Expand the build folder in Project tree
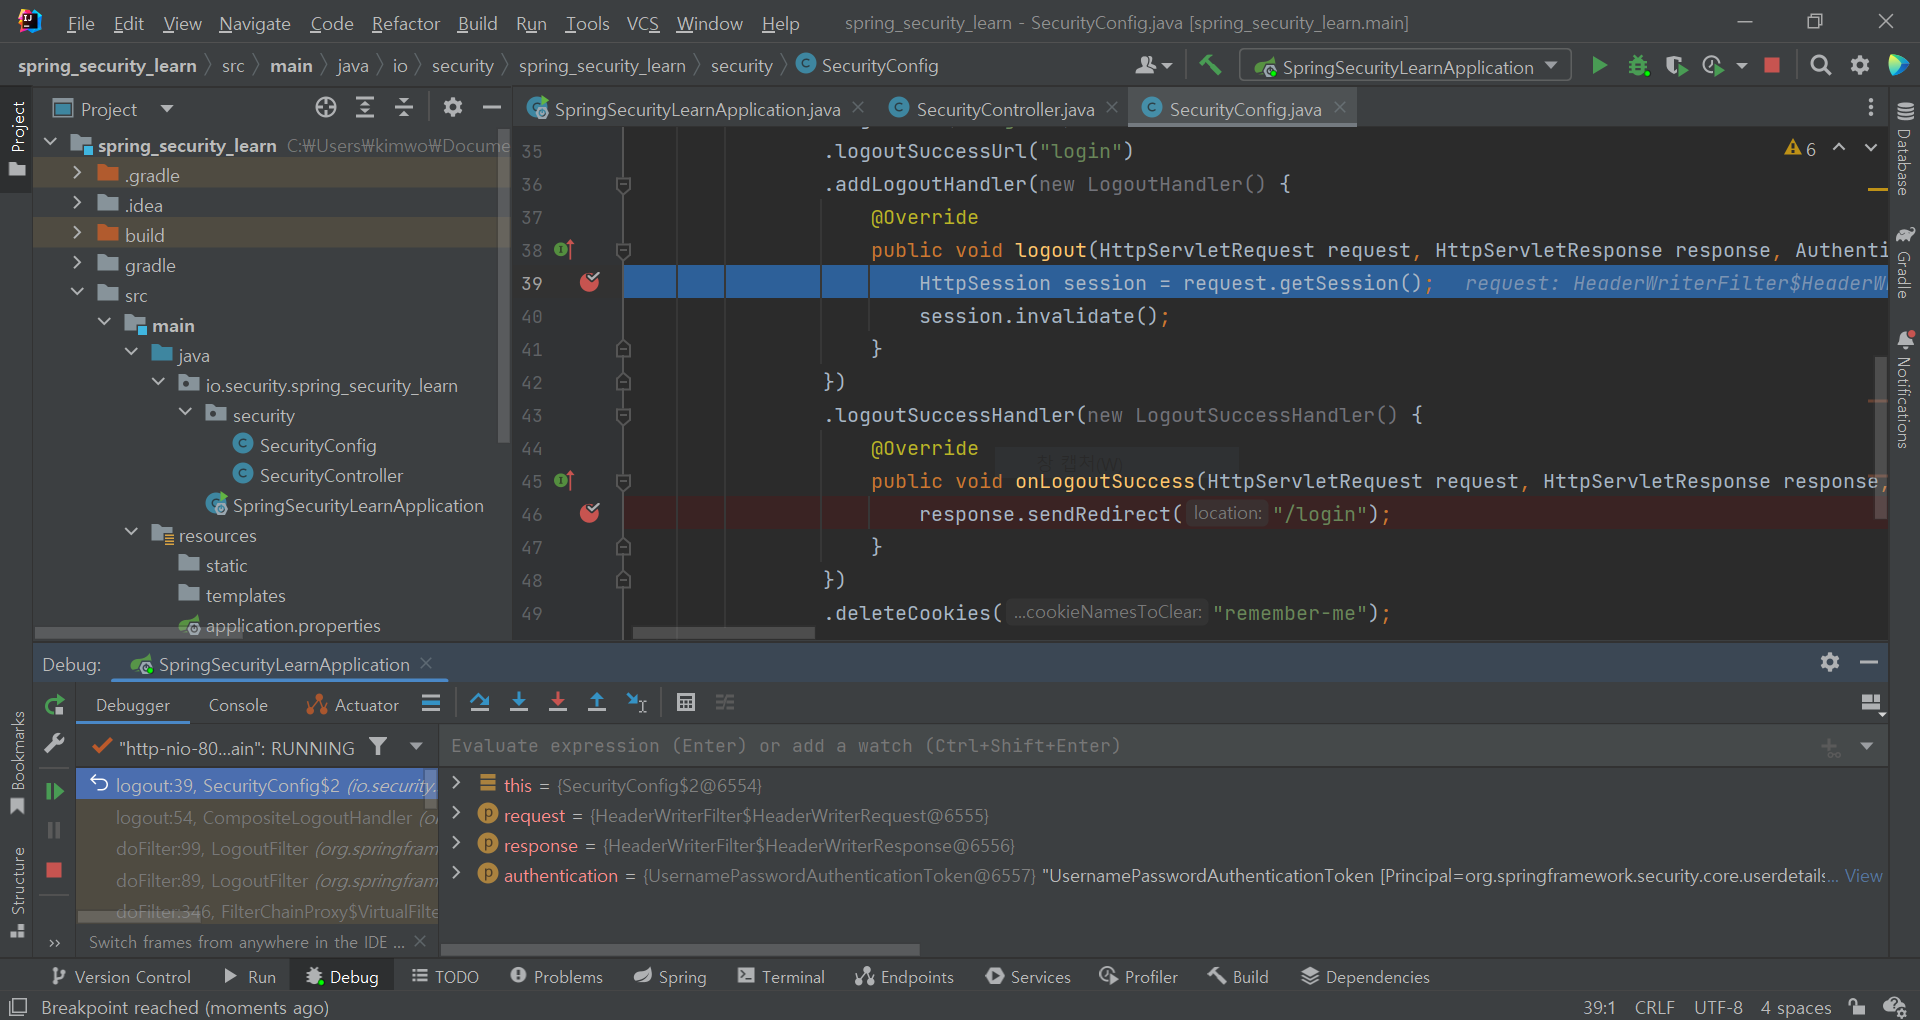Viewport: 1920px width, 1020px height. click(x=77, y=235)
